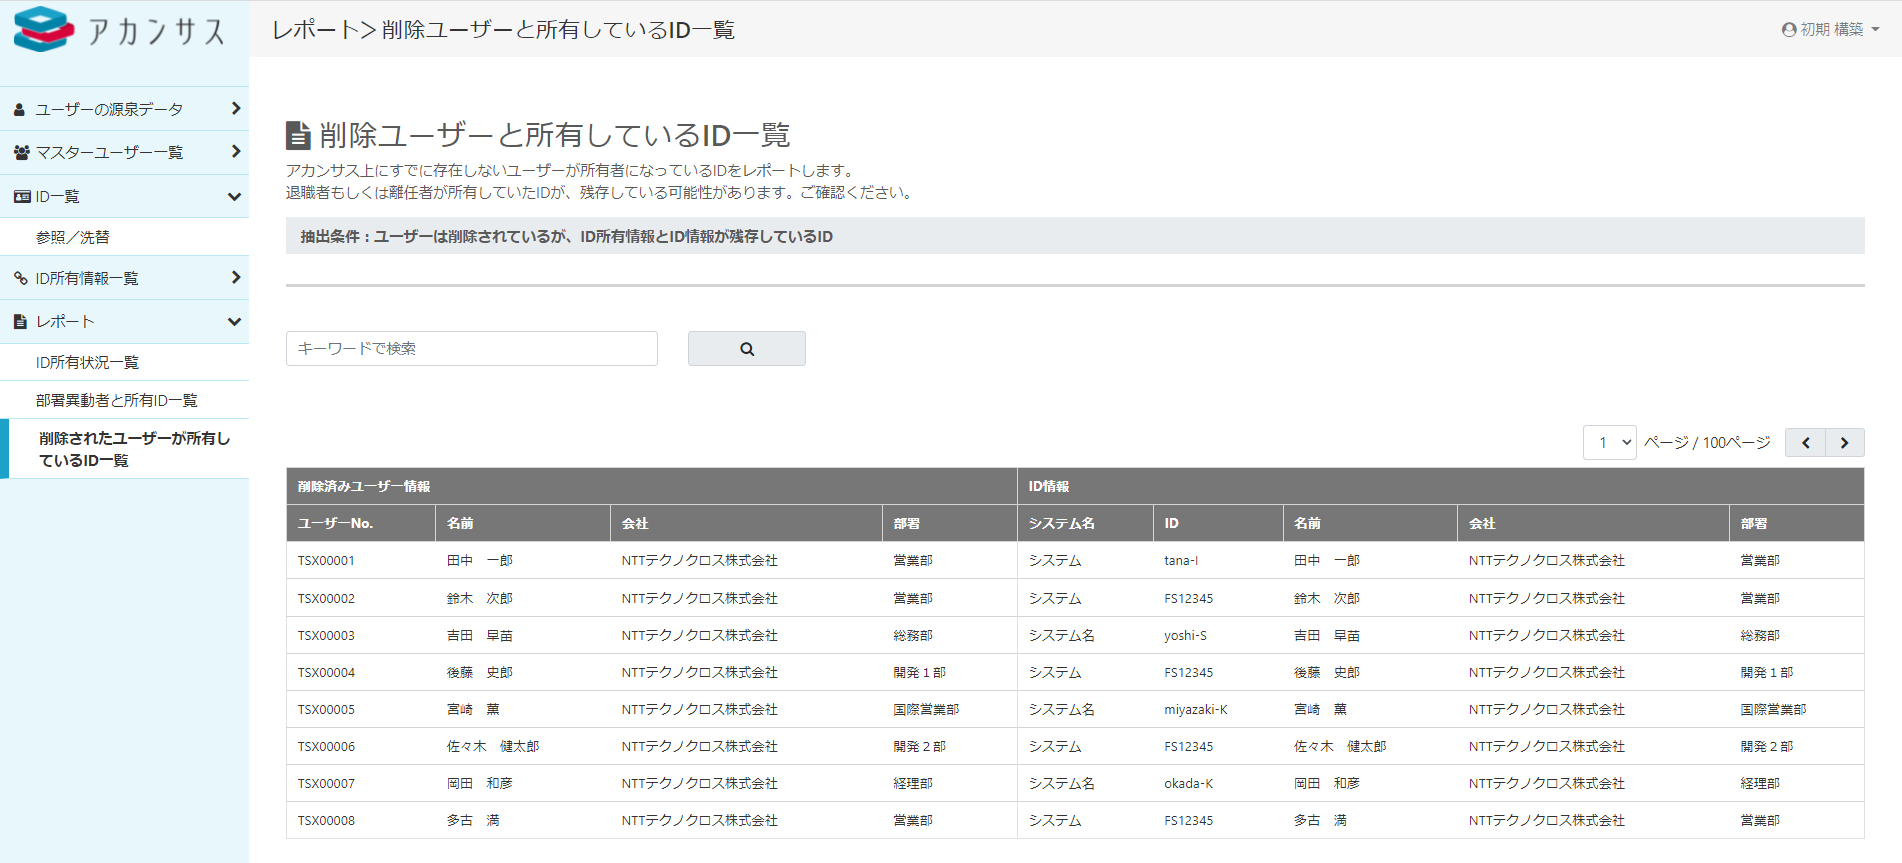Click the document icon in page heading
This screenshot has height=863, width=1902.
298,135
